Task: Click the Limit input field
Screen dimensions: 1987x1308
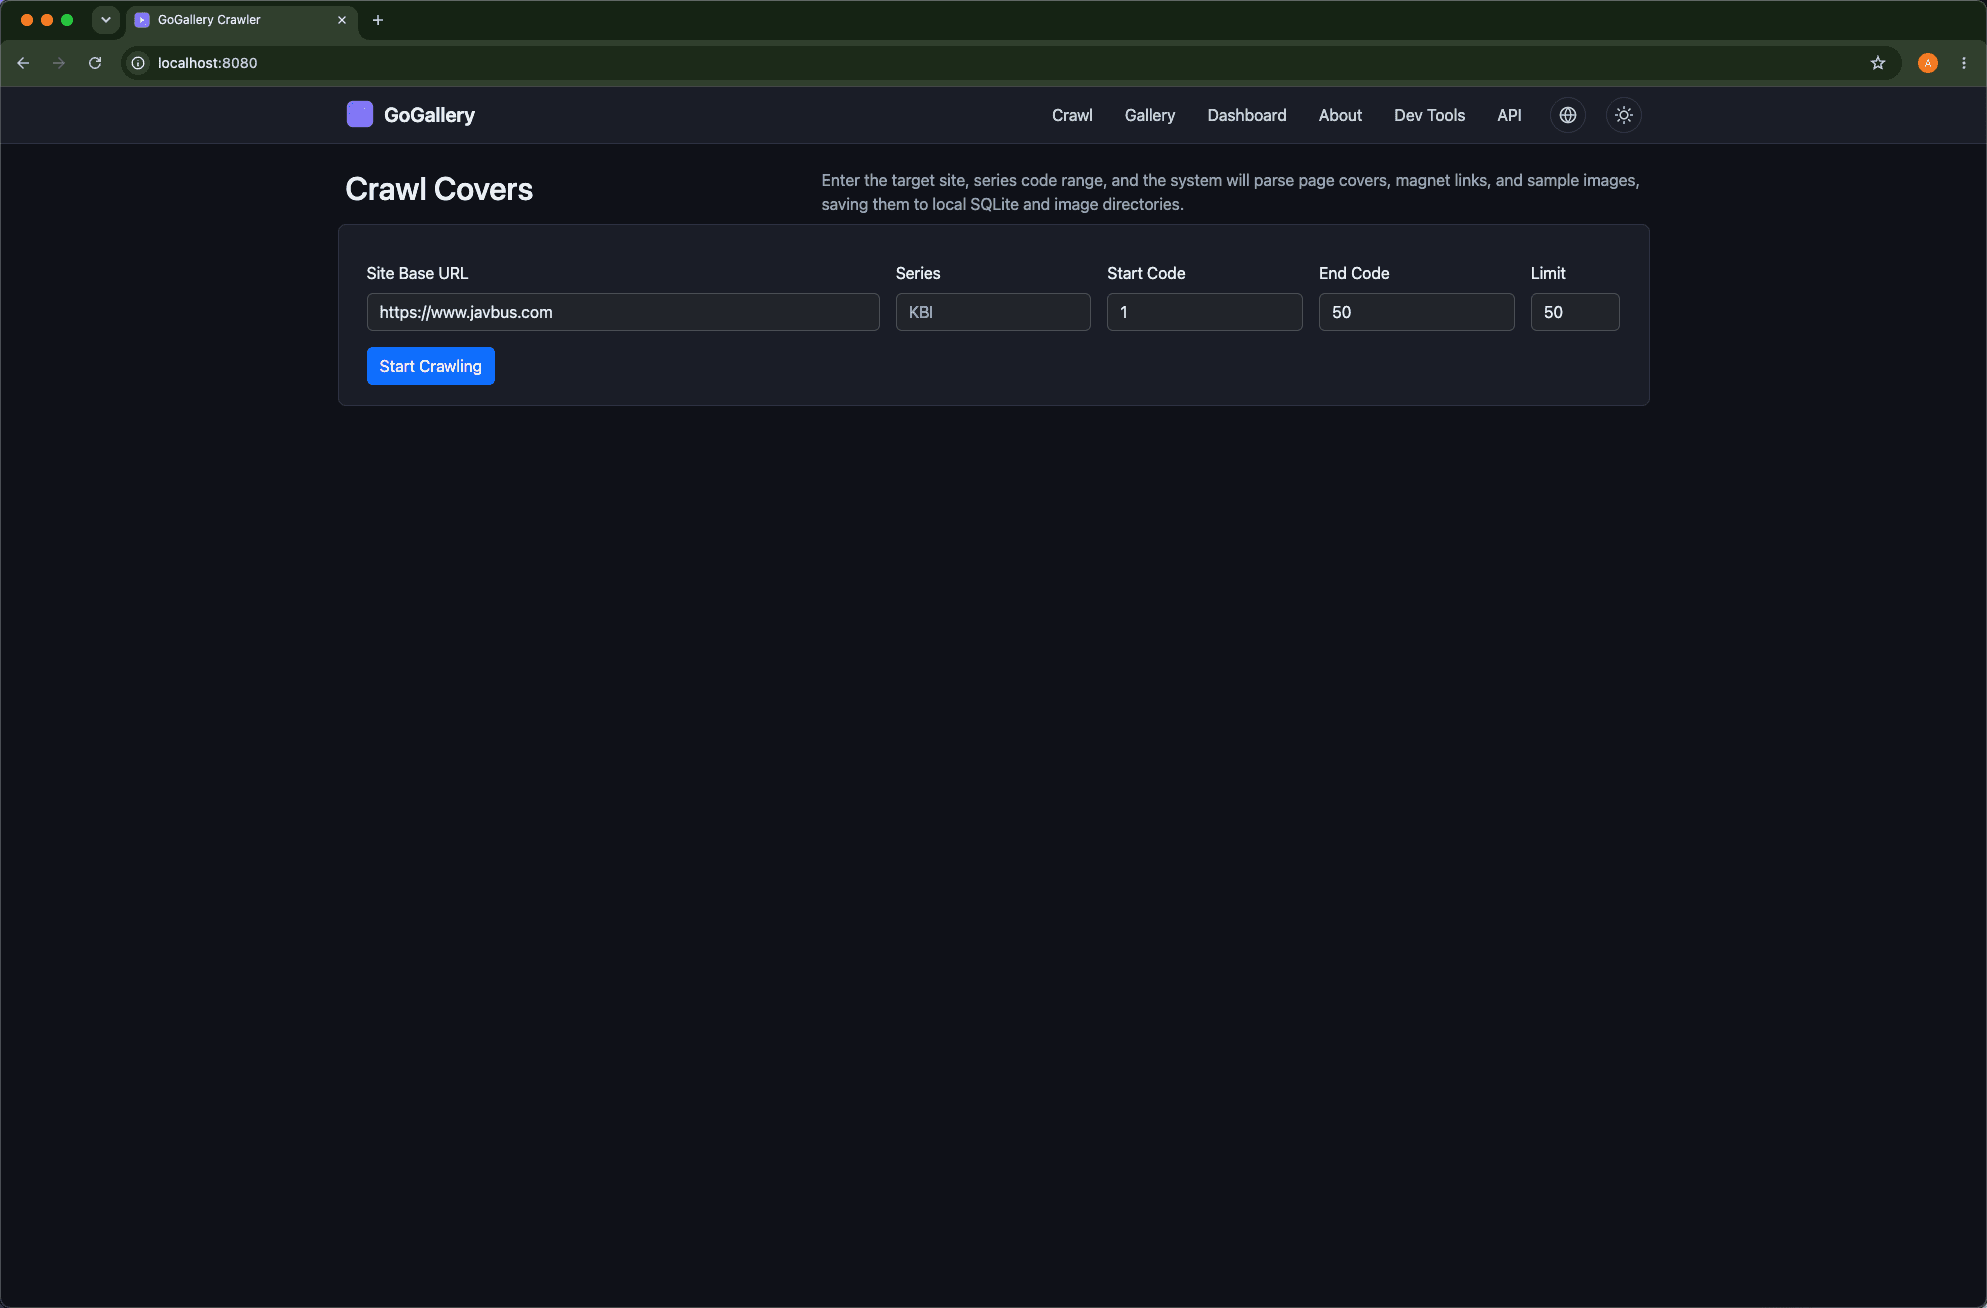Action: pyautogui.click(x=1575, y=312)
